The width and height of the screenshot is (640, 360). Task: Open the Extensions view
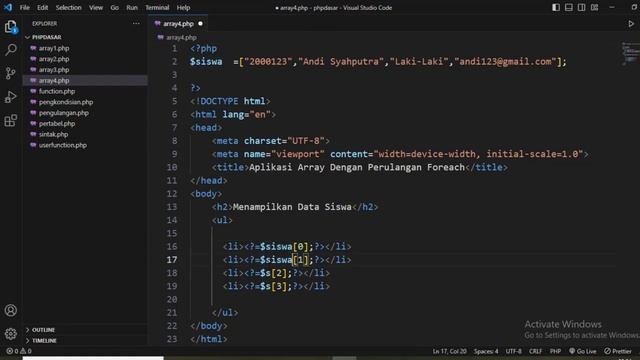(11, 120)
